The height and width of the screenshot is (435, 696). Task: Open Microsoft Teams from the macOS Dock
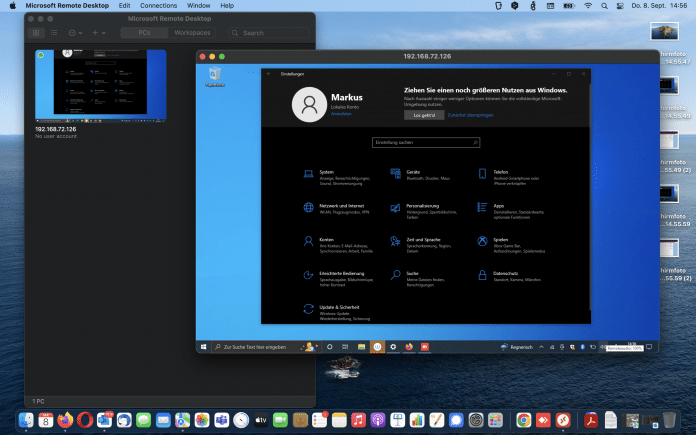(221, 420)
